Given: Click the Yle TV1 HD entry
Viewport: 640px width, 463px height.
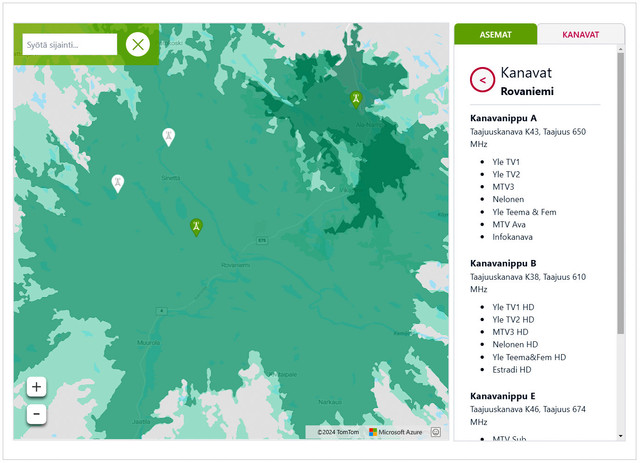Looking at the screenshot, I should tap(513, 307).
